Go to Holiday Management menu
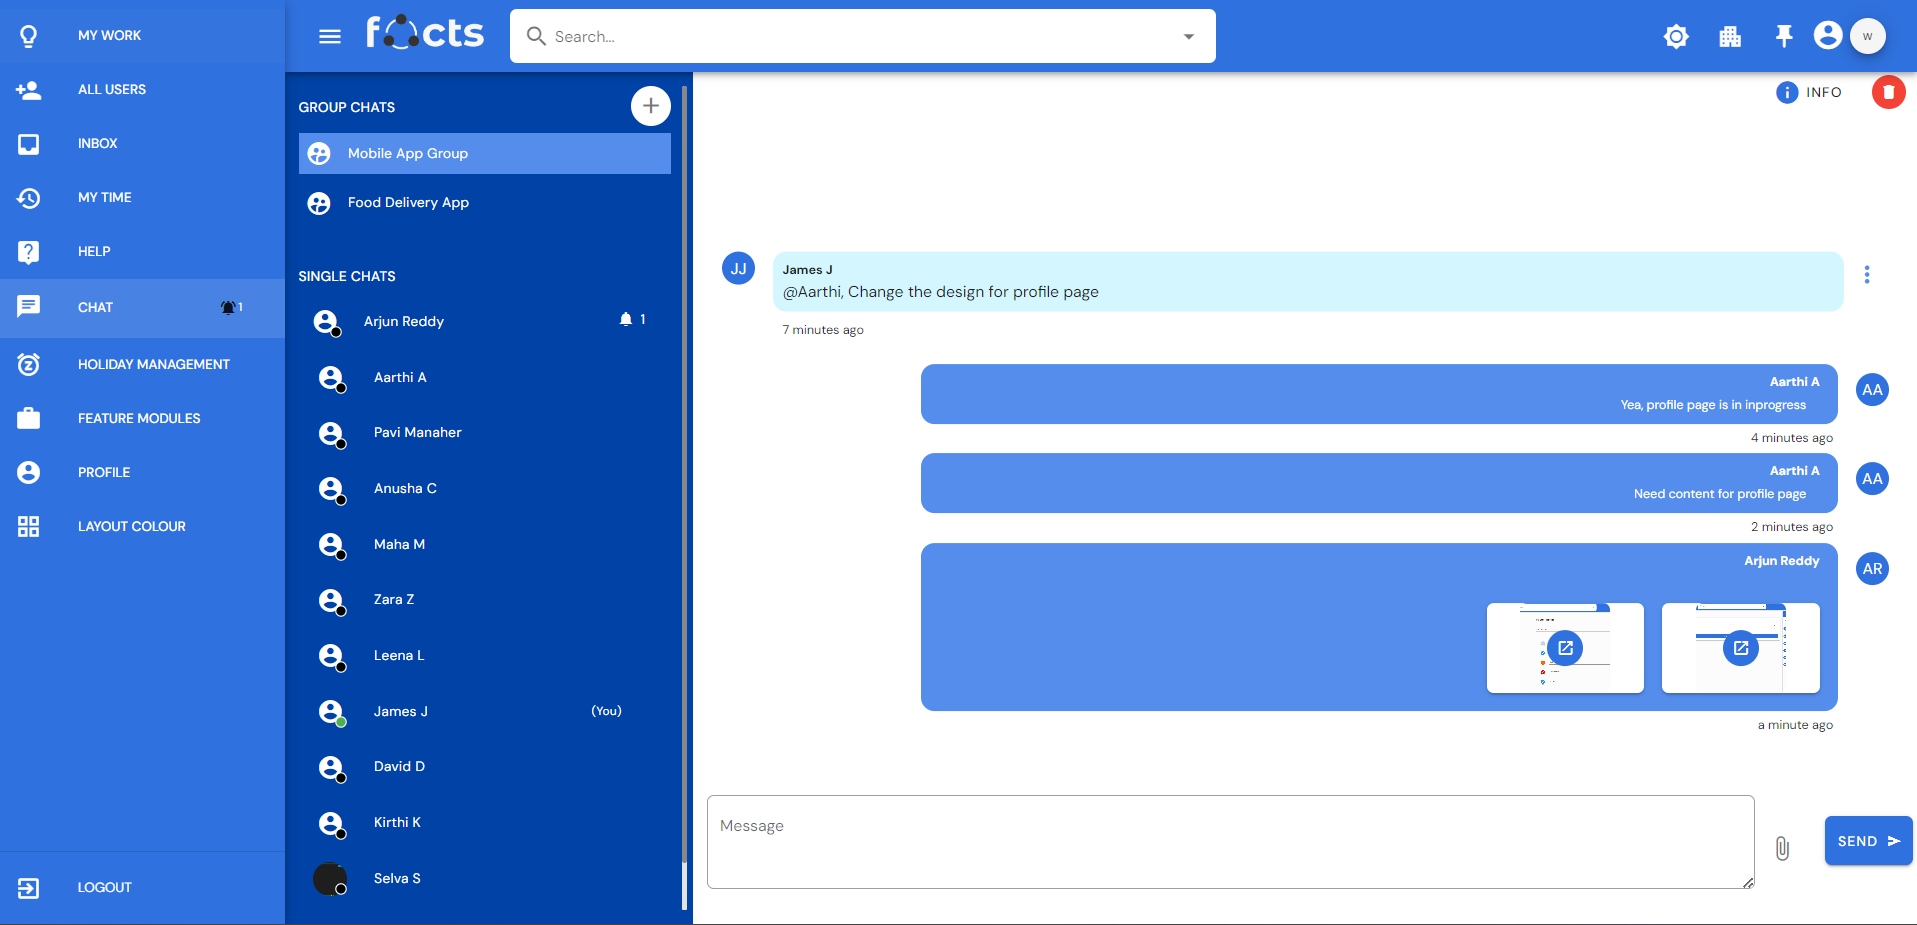The width and height of the screenshot is (1917, 925). 153,364
